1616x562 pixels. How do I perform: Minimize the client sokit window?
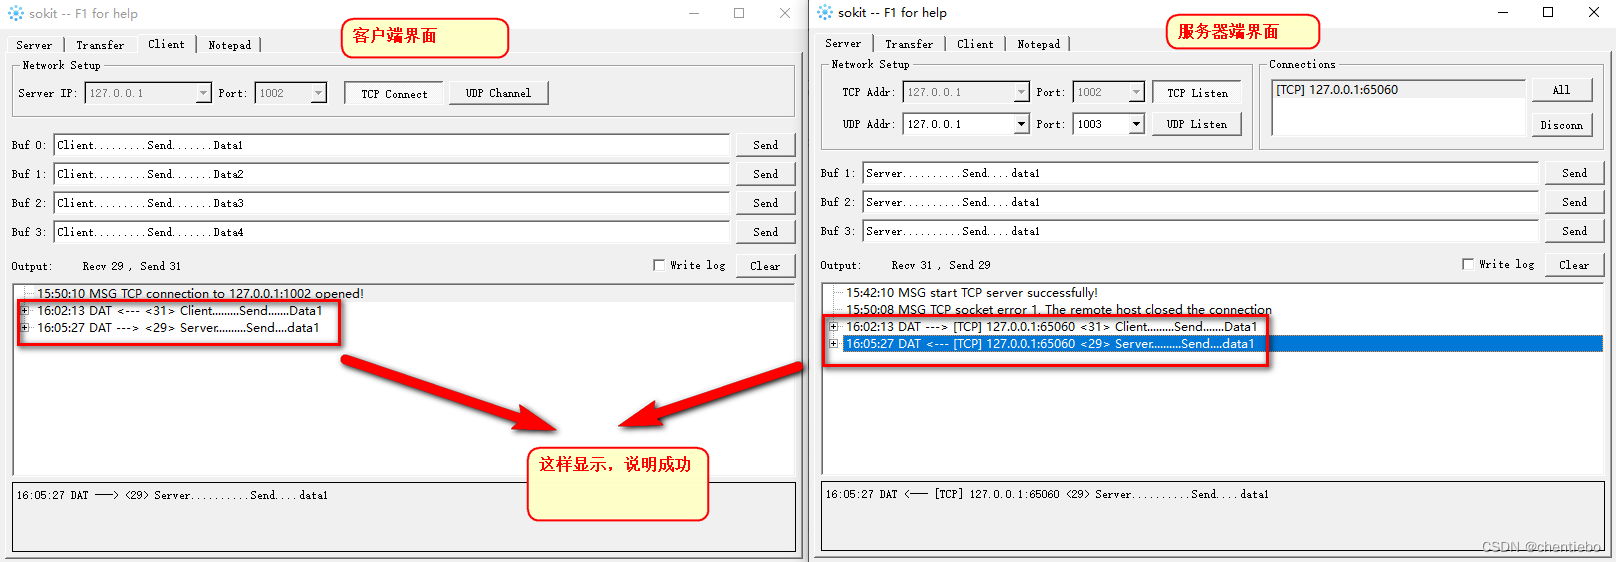[x=694, y=13]
